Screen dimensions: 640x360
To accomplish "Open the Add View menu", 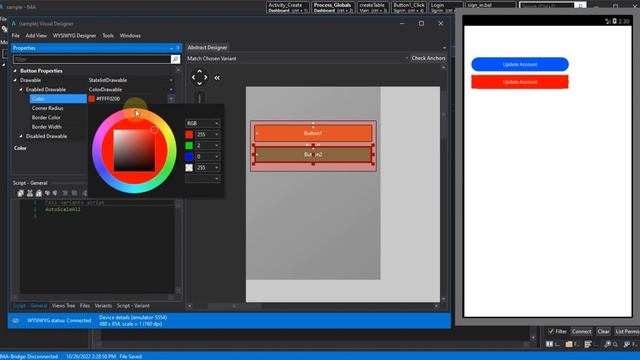I will click(36, 36).
